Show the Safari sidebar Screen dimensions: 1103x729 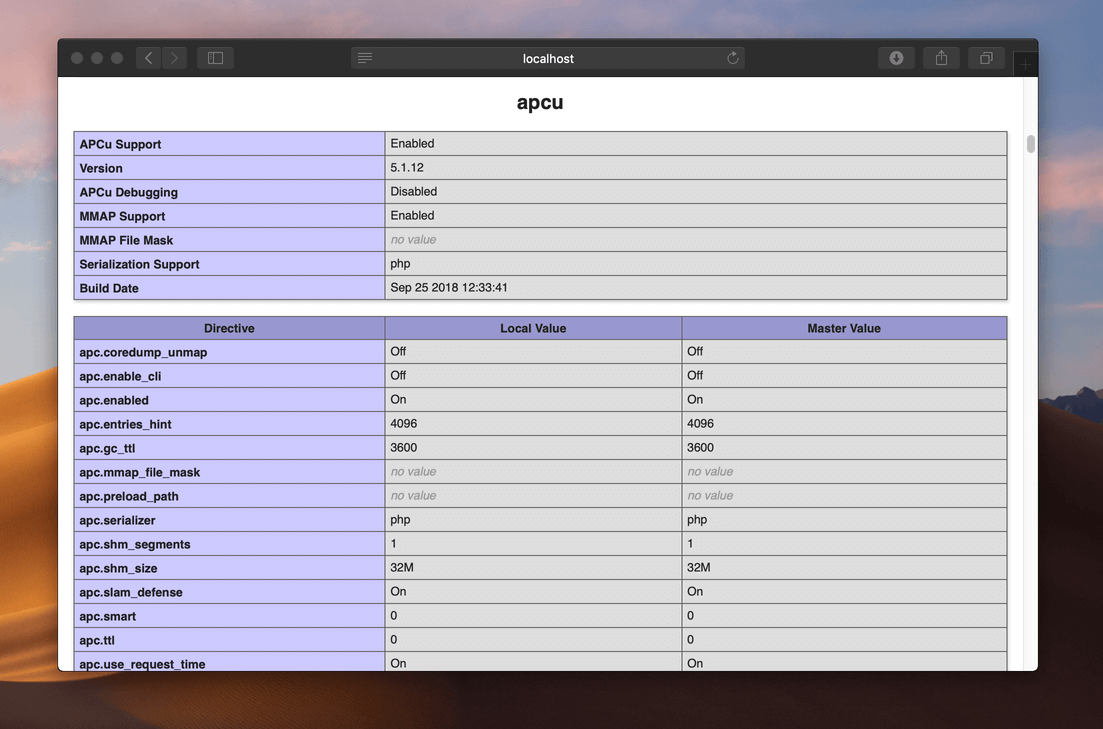click(215, 58)
